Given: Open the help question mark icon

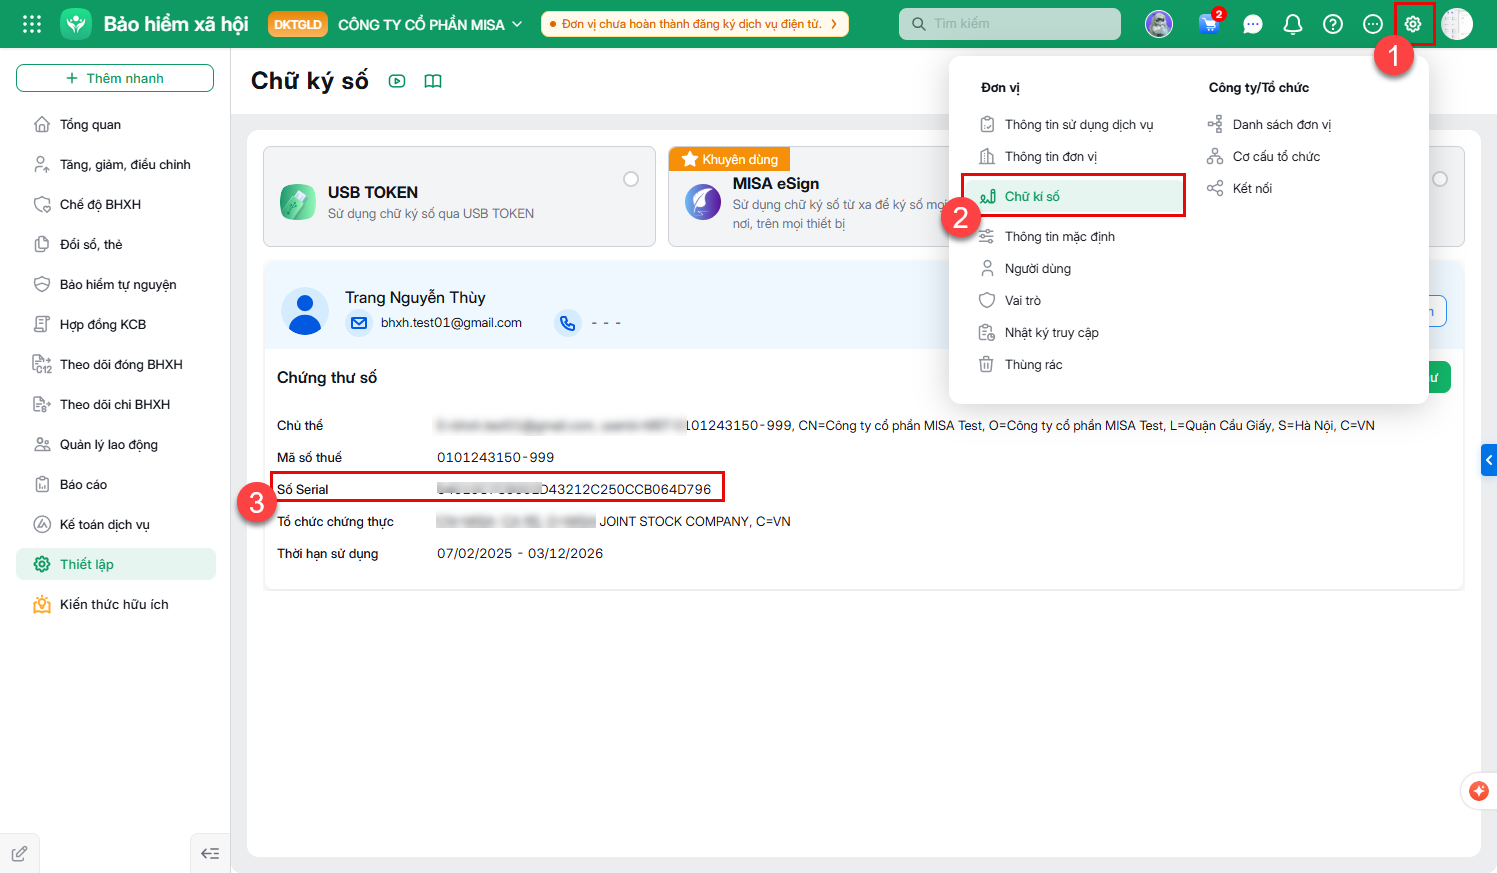Looking at the screenshot, I should point(1333,24).
